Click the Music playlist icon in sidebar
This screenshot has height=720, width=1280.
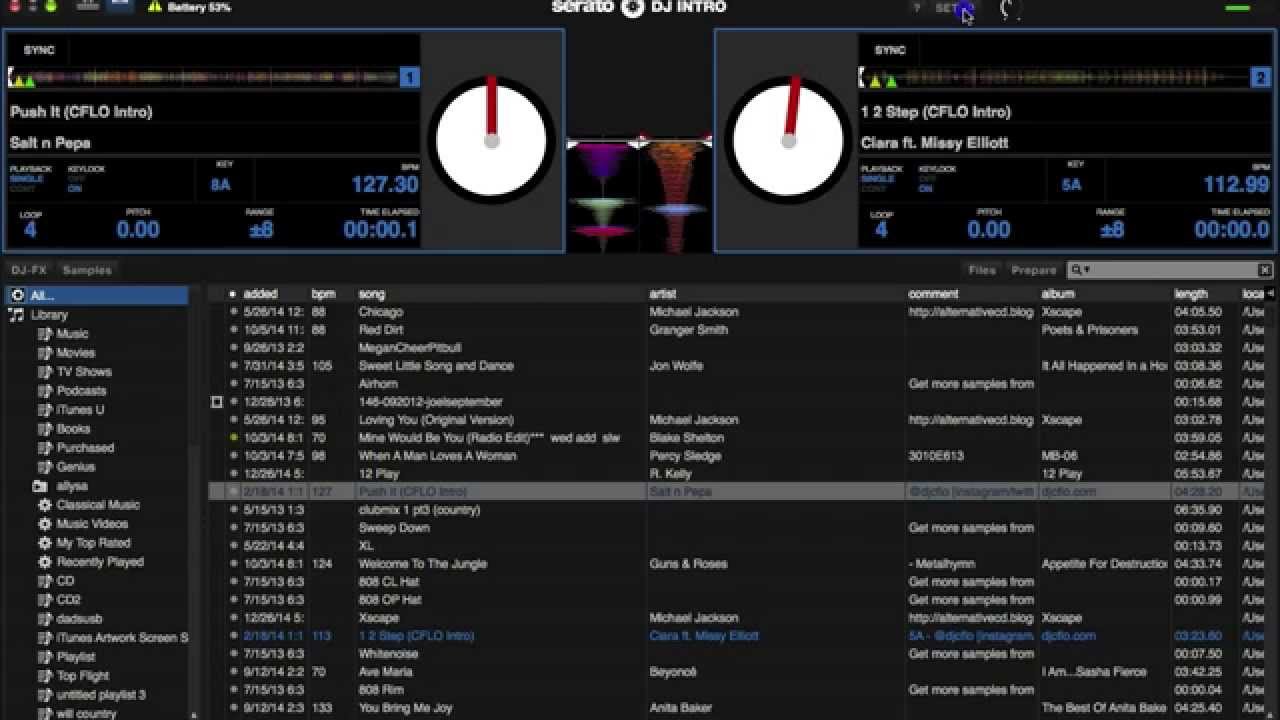(44, 334)
